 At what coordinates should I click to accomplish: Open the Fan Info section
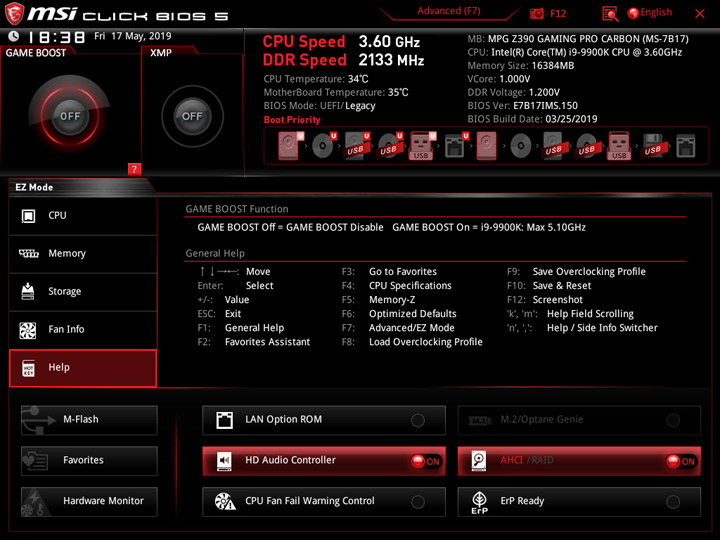point(83,330)
